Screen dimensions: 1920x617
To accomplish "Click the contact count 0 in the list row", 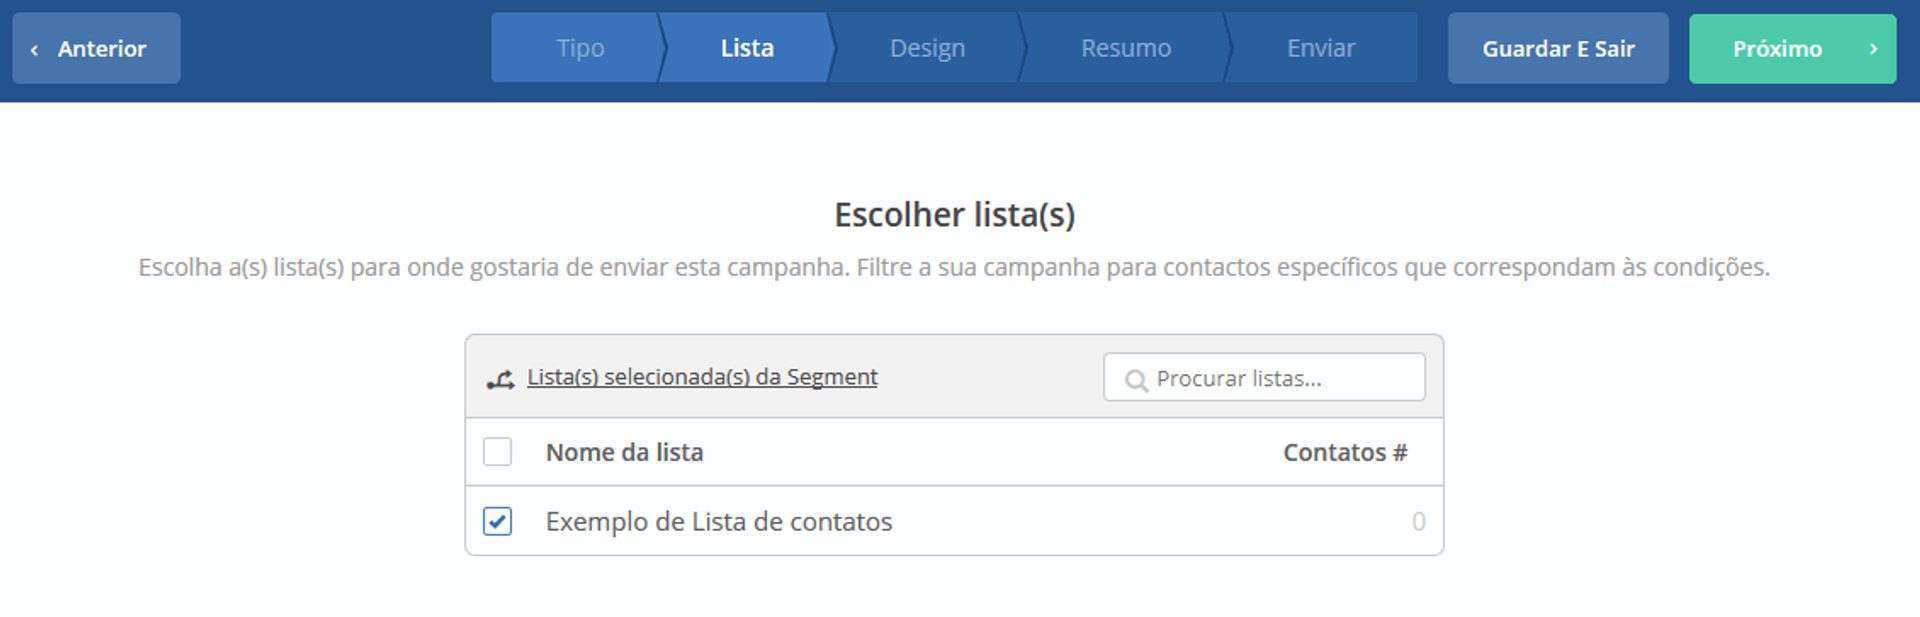I will coord(1418,521).
